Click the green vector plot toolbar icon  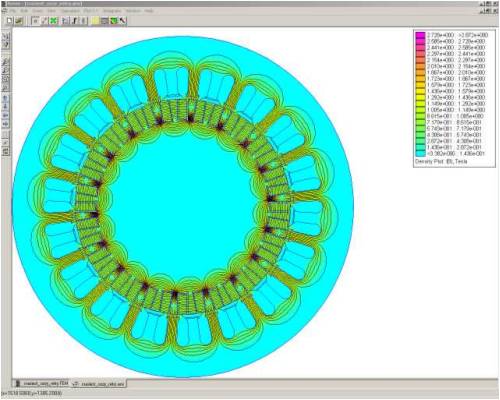(x=114, y=21)
